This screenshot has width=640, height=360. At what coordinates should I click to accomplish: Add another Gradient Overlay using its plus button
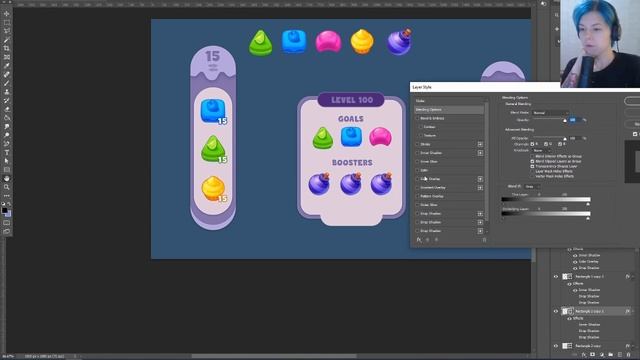tap(480, 187)
